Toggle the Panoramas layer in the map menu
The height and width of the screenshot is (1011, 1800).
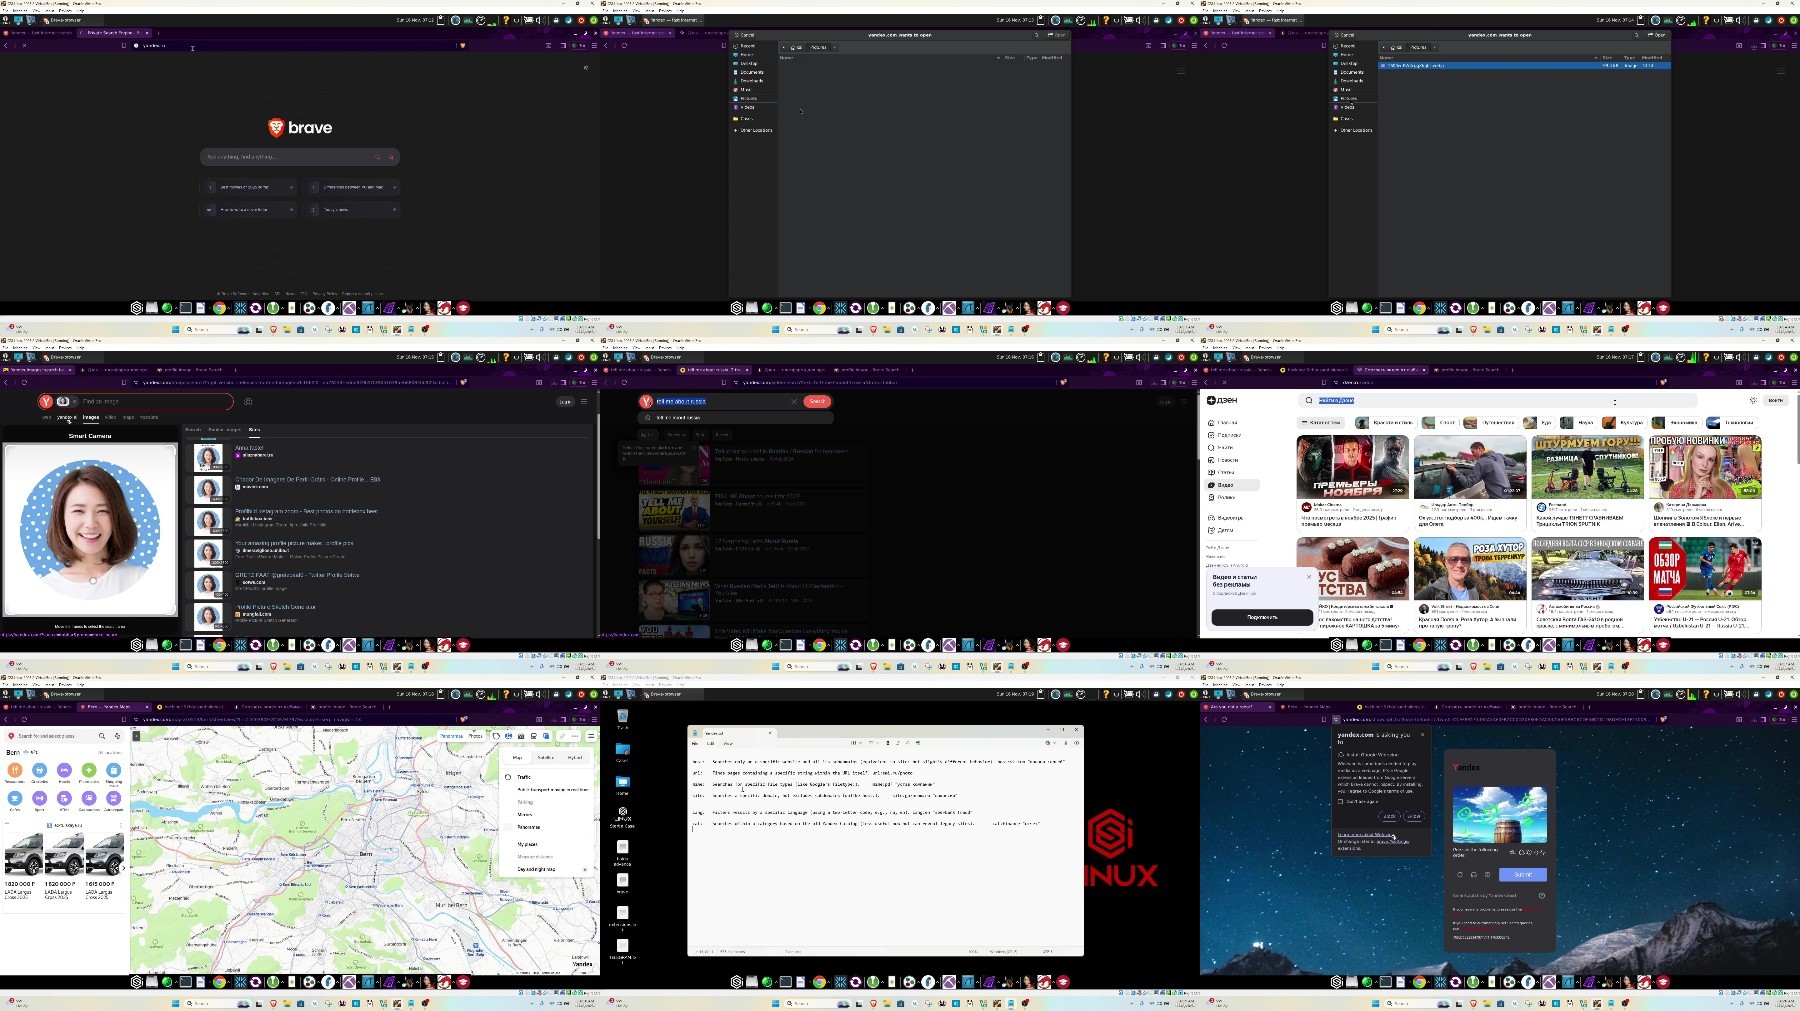pyautogui.click(x=528, y=827)
